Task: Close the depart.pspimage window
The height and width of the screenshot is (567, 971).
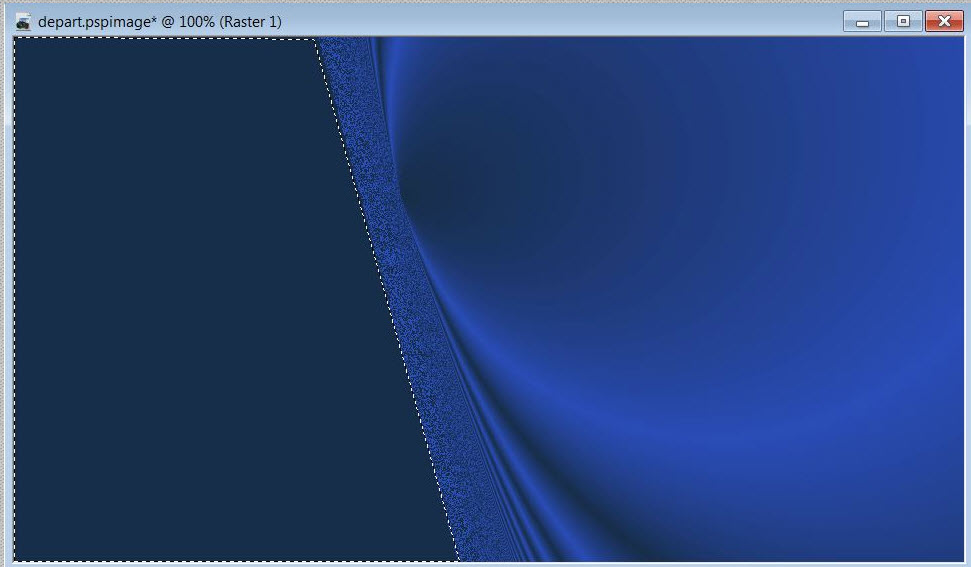Action: 944,21
